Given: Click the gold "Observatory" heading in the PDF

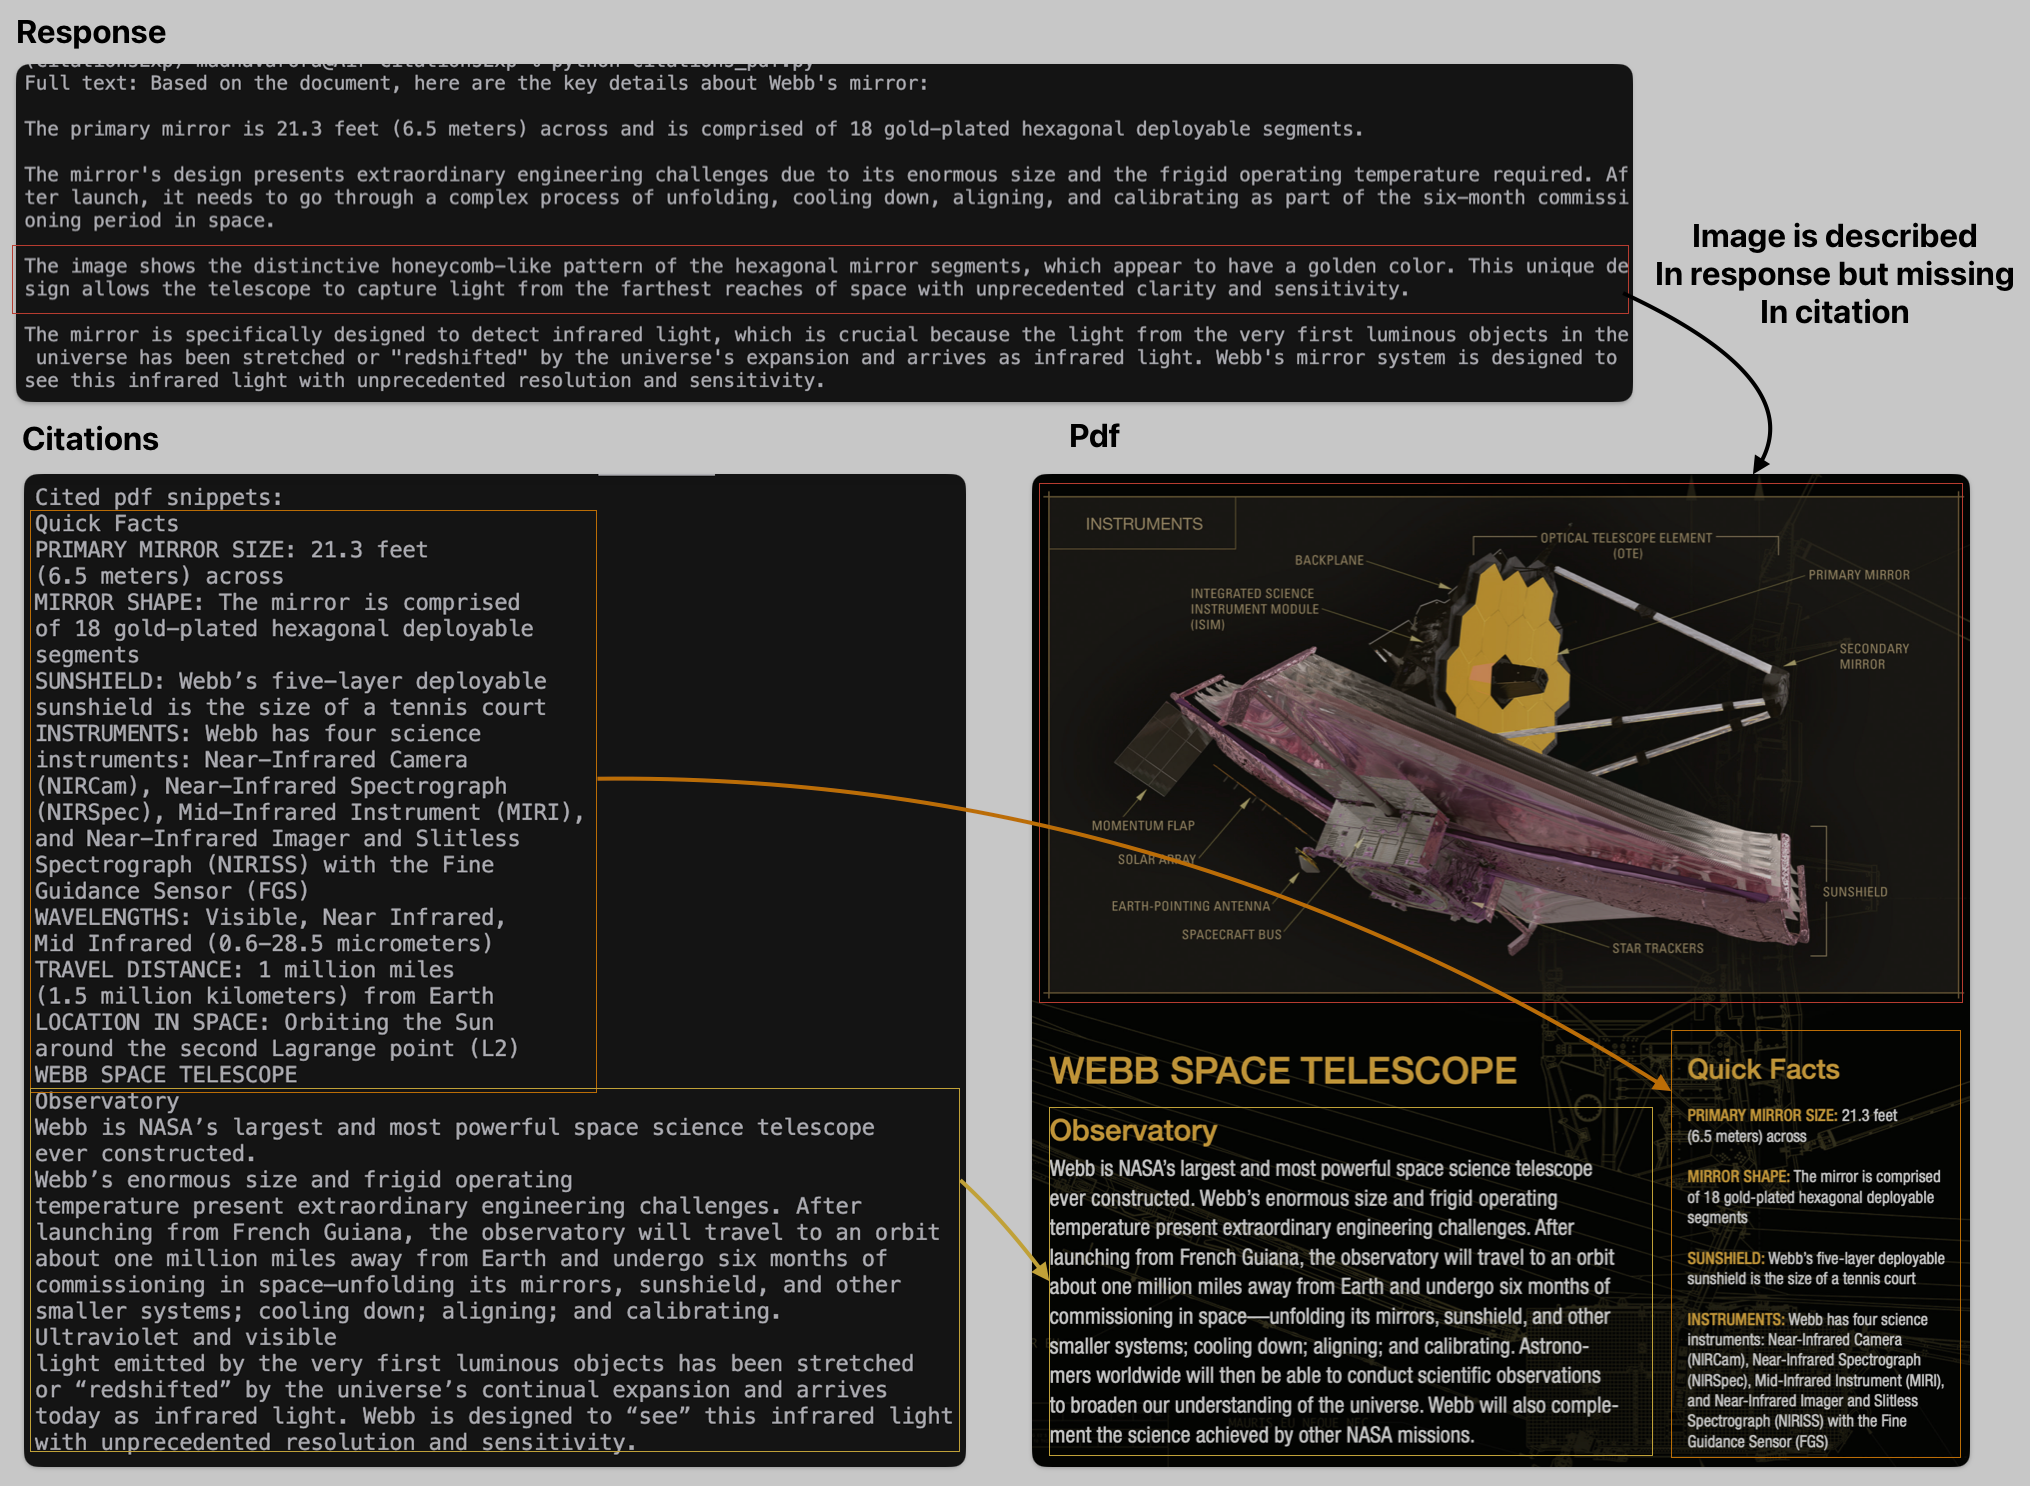Looking at the screenshot, I should coord(1133,1130).
